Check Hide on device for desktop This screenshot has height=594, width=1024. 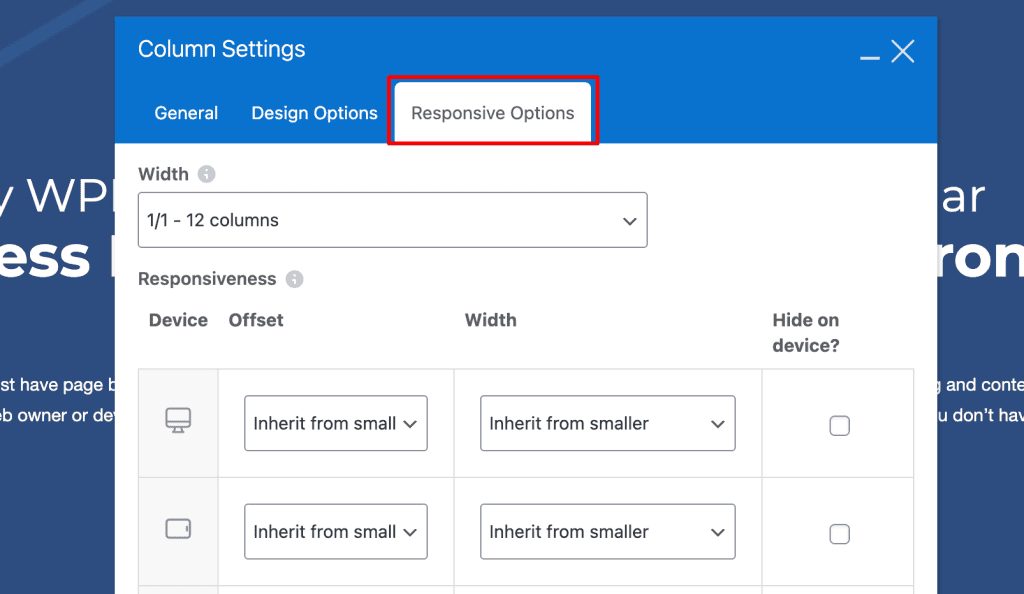click(x=839, y=426)
